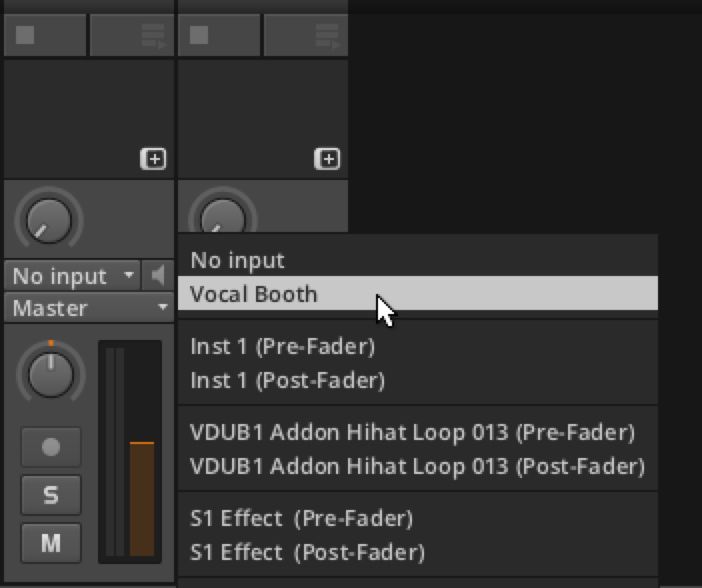Click the stop clip square on first track
The image size is (702, 588).
(x=25, y=35)
